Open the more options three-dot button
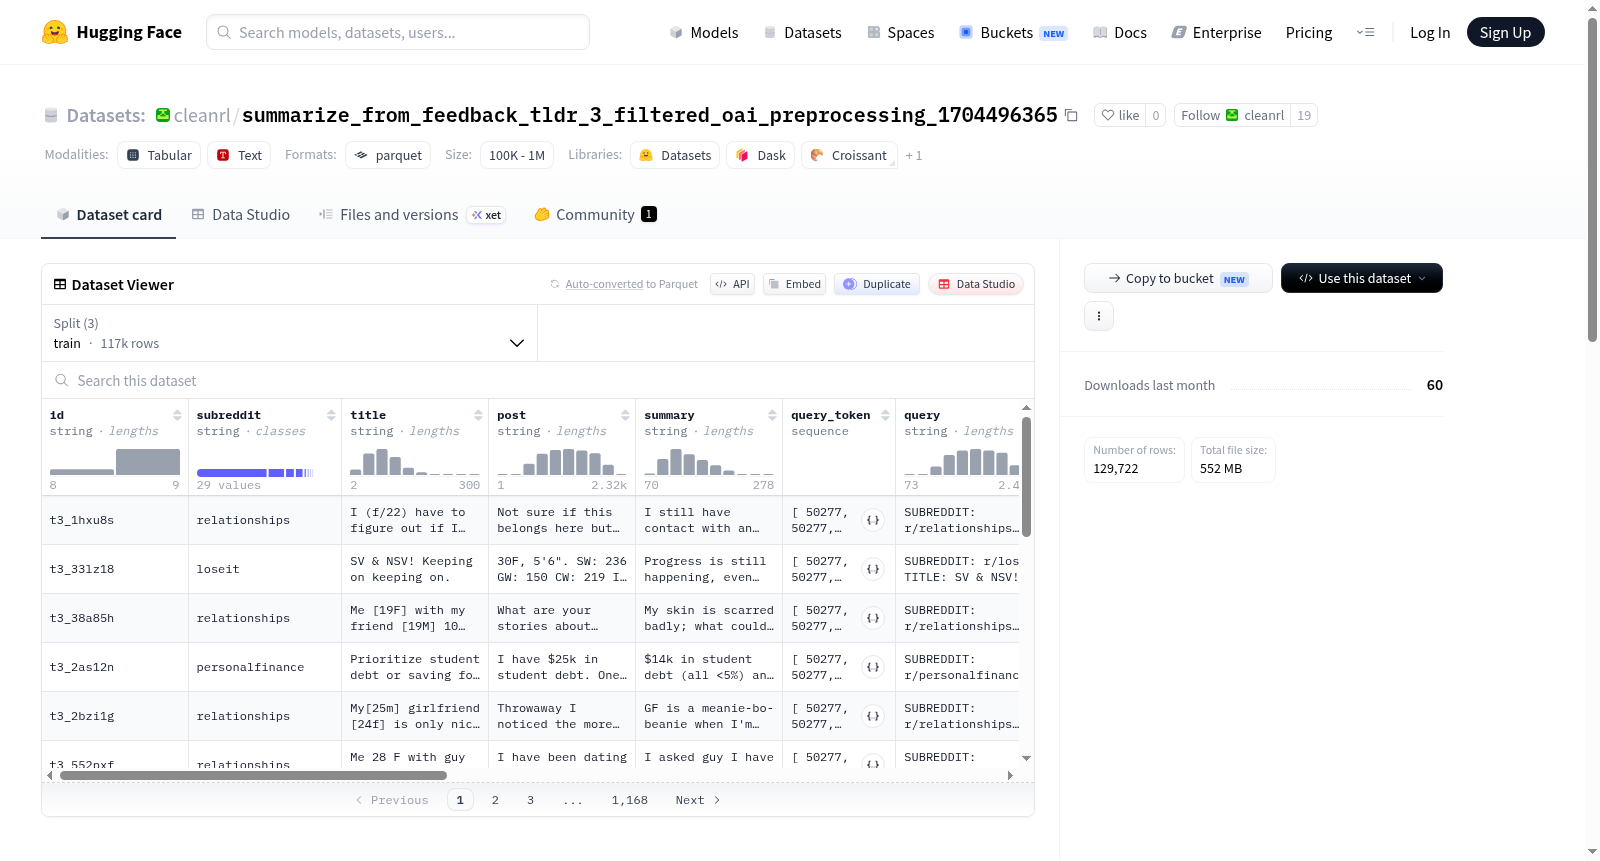The width and height of the screenshot is (1600, 861). pyautogui.click(x=1099, y=316)
